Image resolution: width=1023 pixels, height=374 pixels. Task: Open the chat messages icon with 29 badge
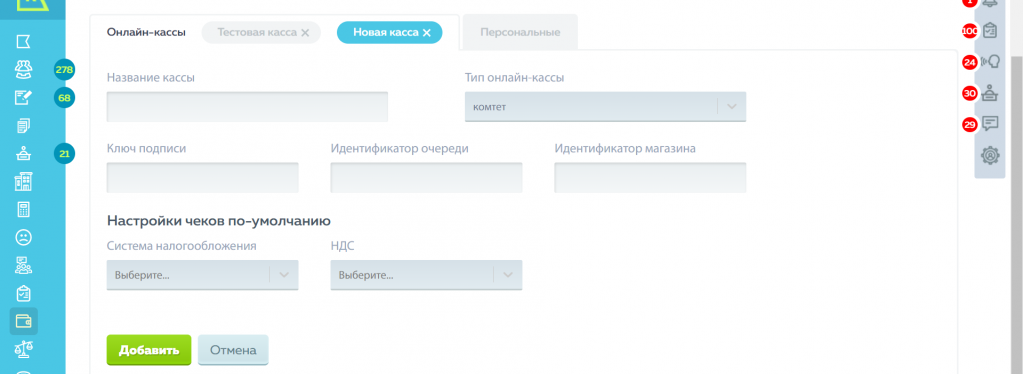(x=990, y=124)
